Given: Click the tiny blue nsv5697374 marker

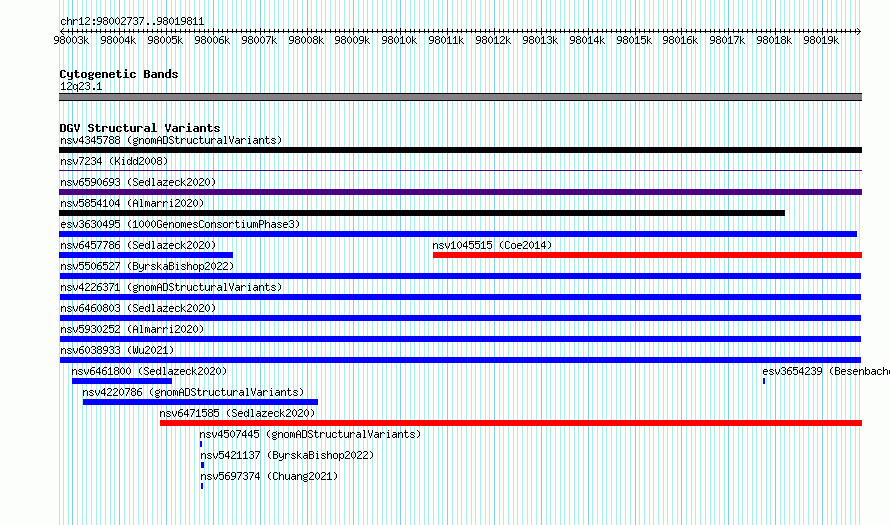Looking at the screenshot, I should coord(201,486).
